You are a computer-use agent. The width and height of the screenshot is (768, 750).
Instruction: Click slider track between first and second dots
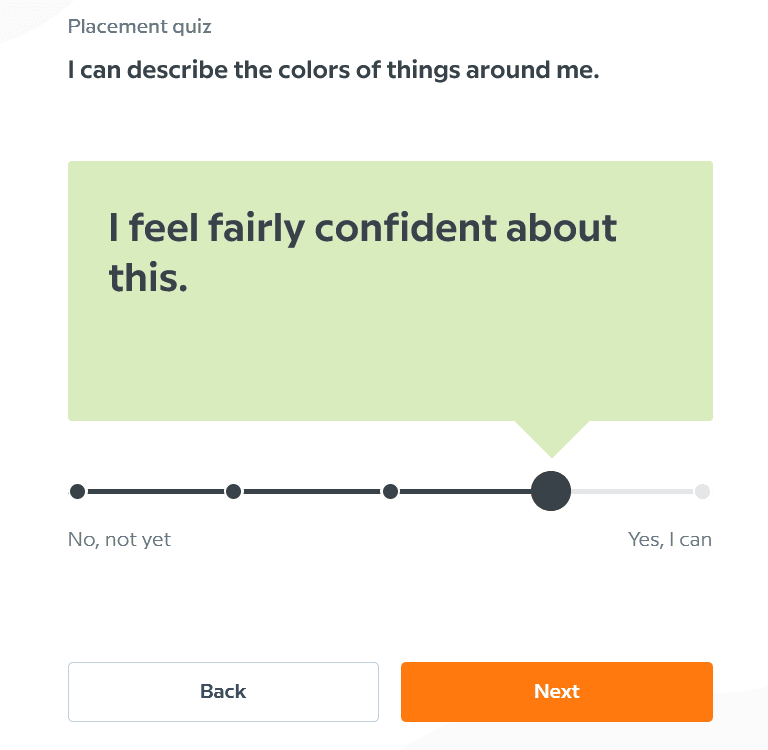click(155, 491)
